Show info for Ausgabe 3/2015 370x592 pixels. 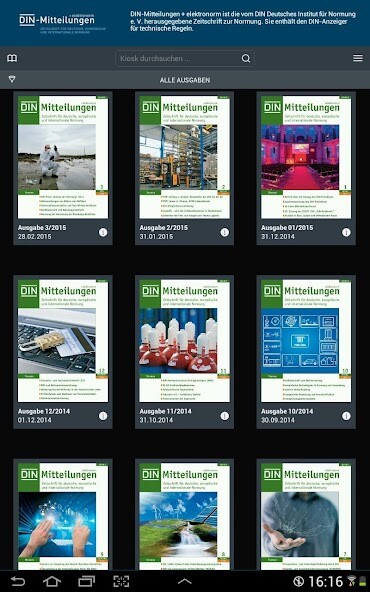click(103, 232)
